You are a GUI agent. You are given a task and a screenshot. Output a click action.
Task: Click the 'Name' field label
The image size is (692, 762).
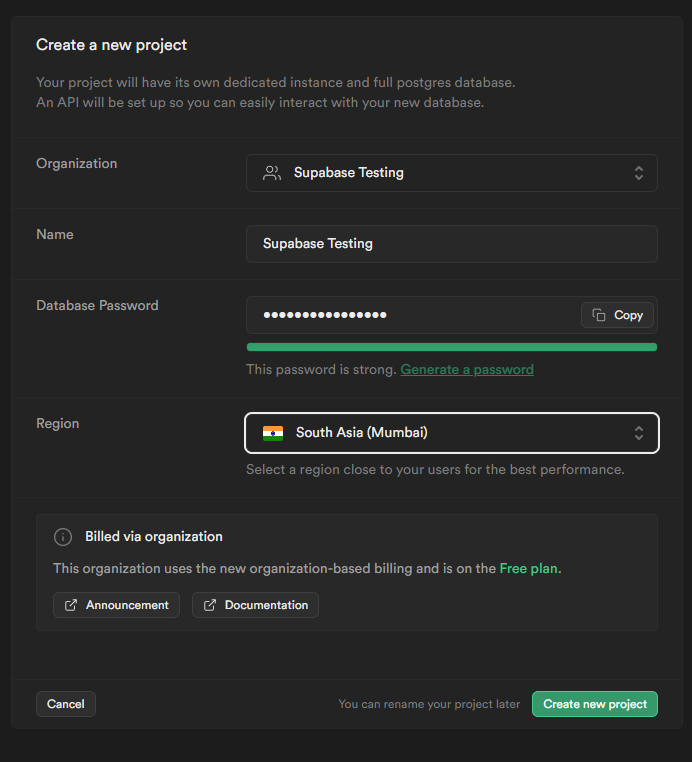click(54, 234)
